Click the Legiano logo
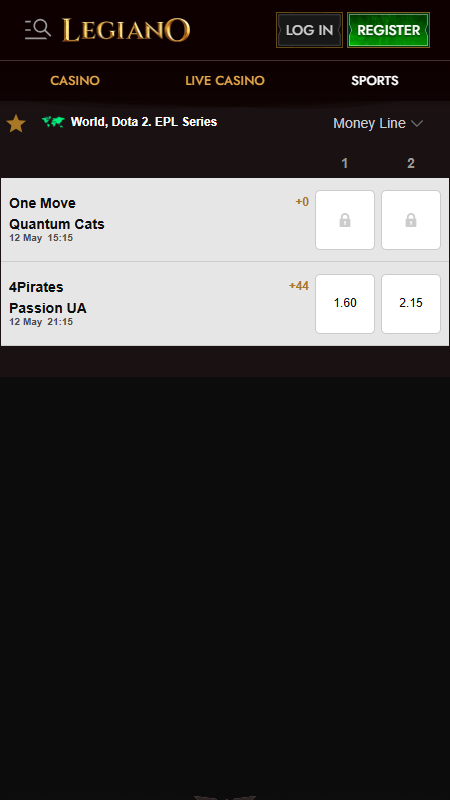 [x=126, y=30]
